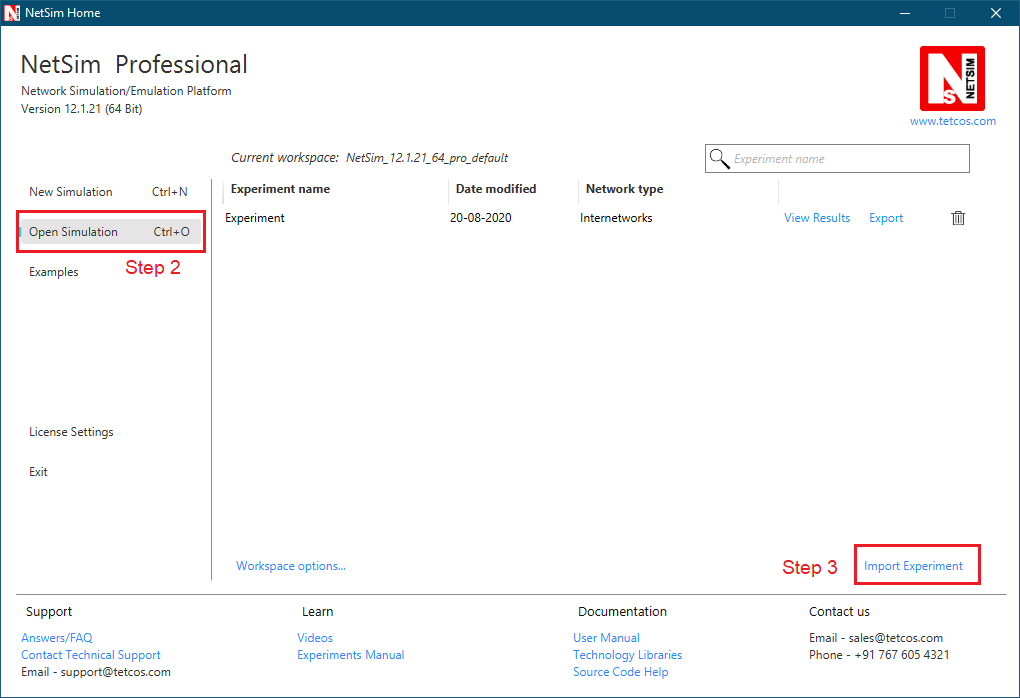This screenshot has width=1020, height=698.
Task: Click Export for Experiment
Action: click(x=886, y=218)
